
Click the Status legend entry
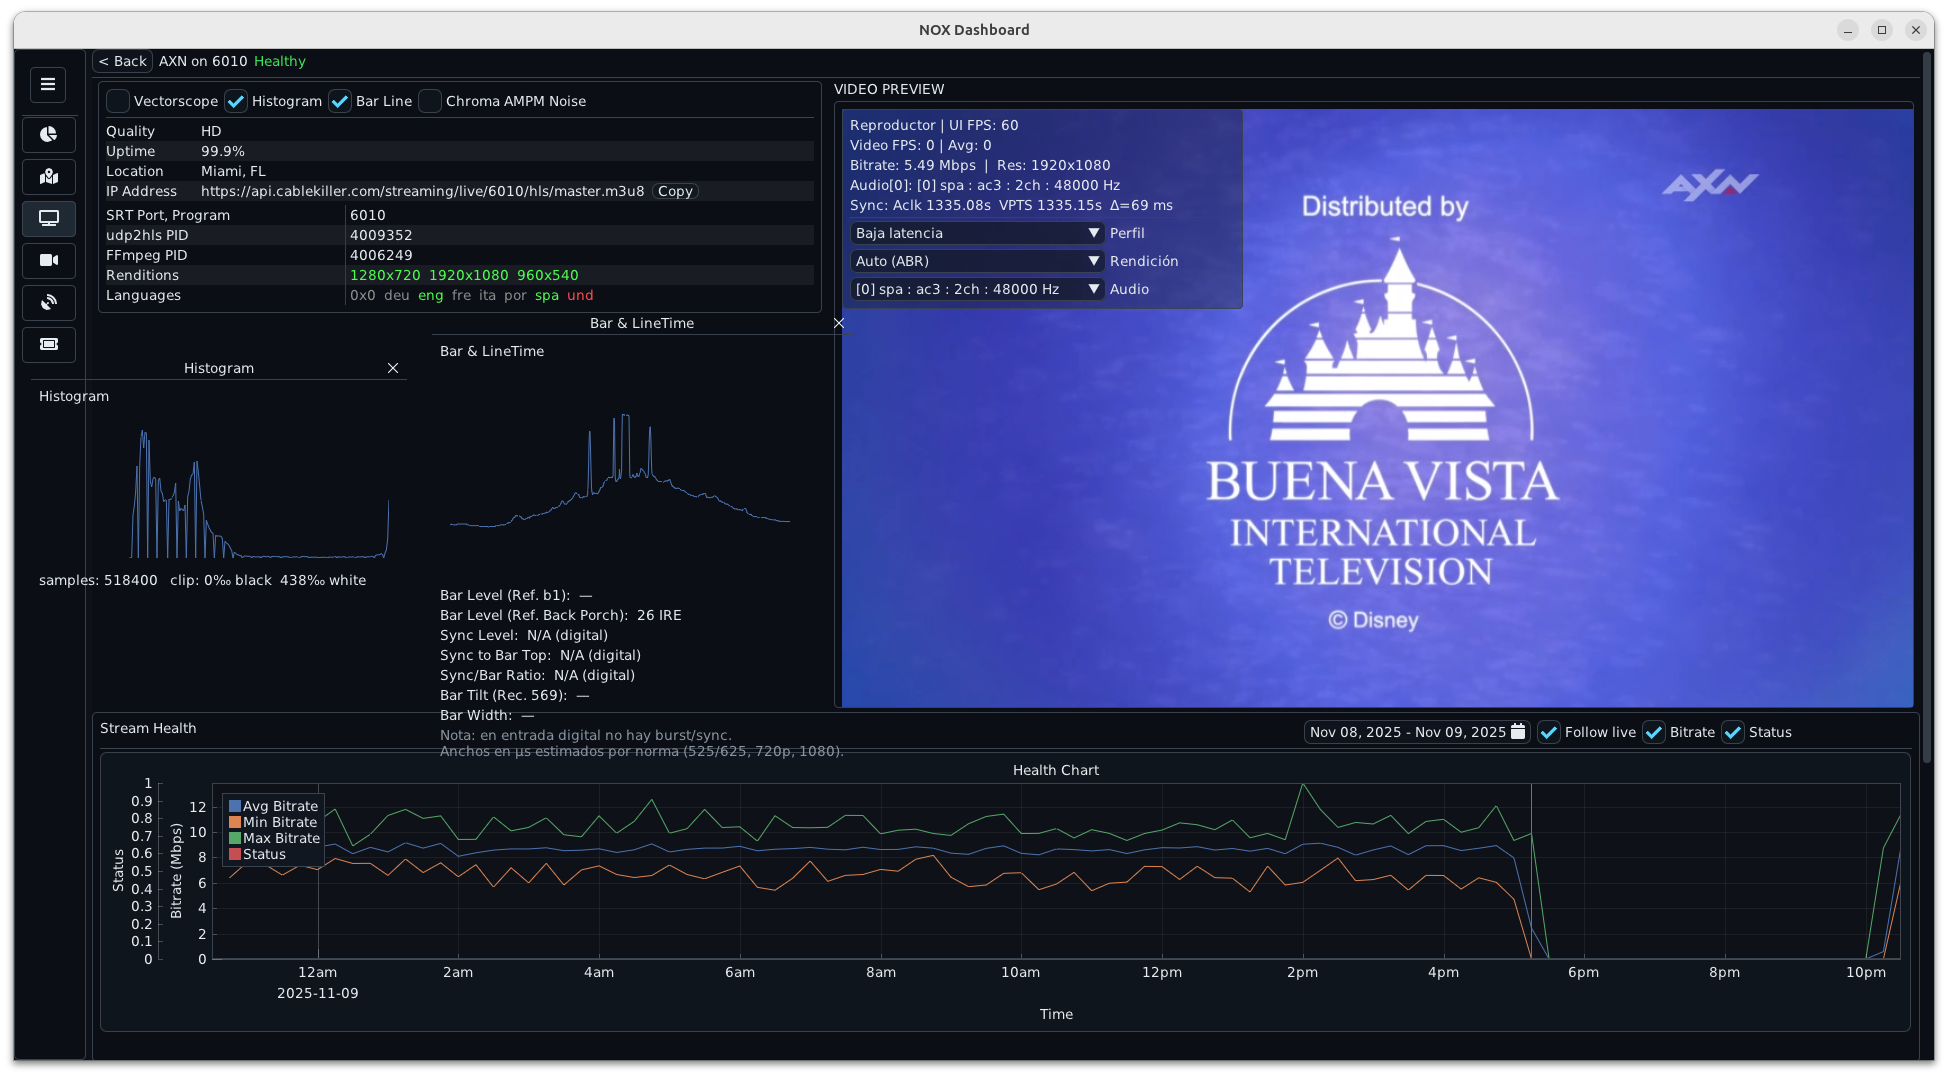(258, 854)
